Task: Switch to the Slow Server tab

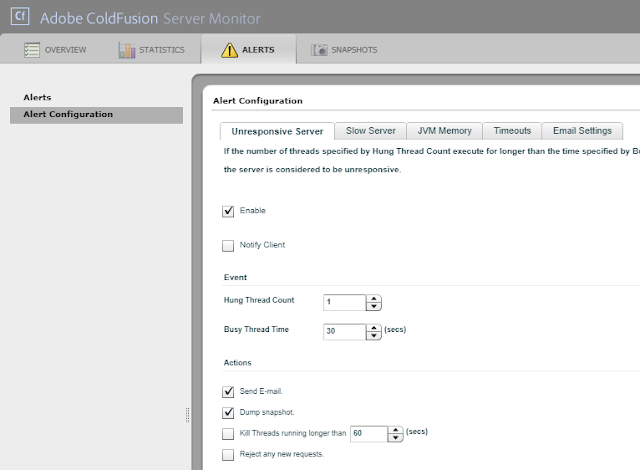Action: 370,131
